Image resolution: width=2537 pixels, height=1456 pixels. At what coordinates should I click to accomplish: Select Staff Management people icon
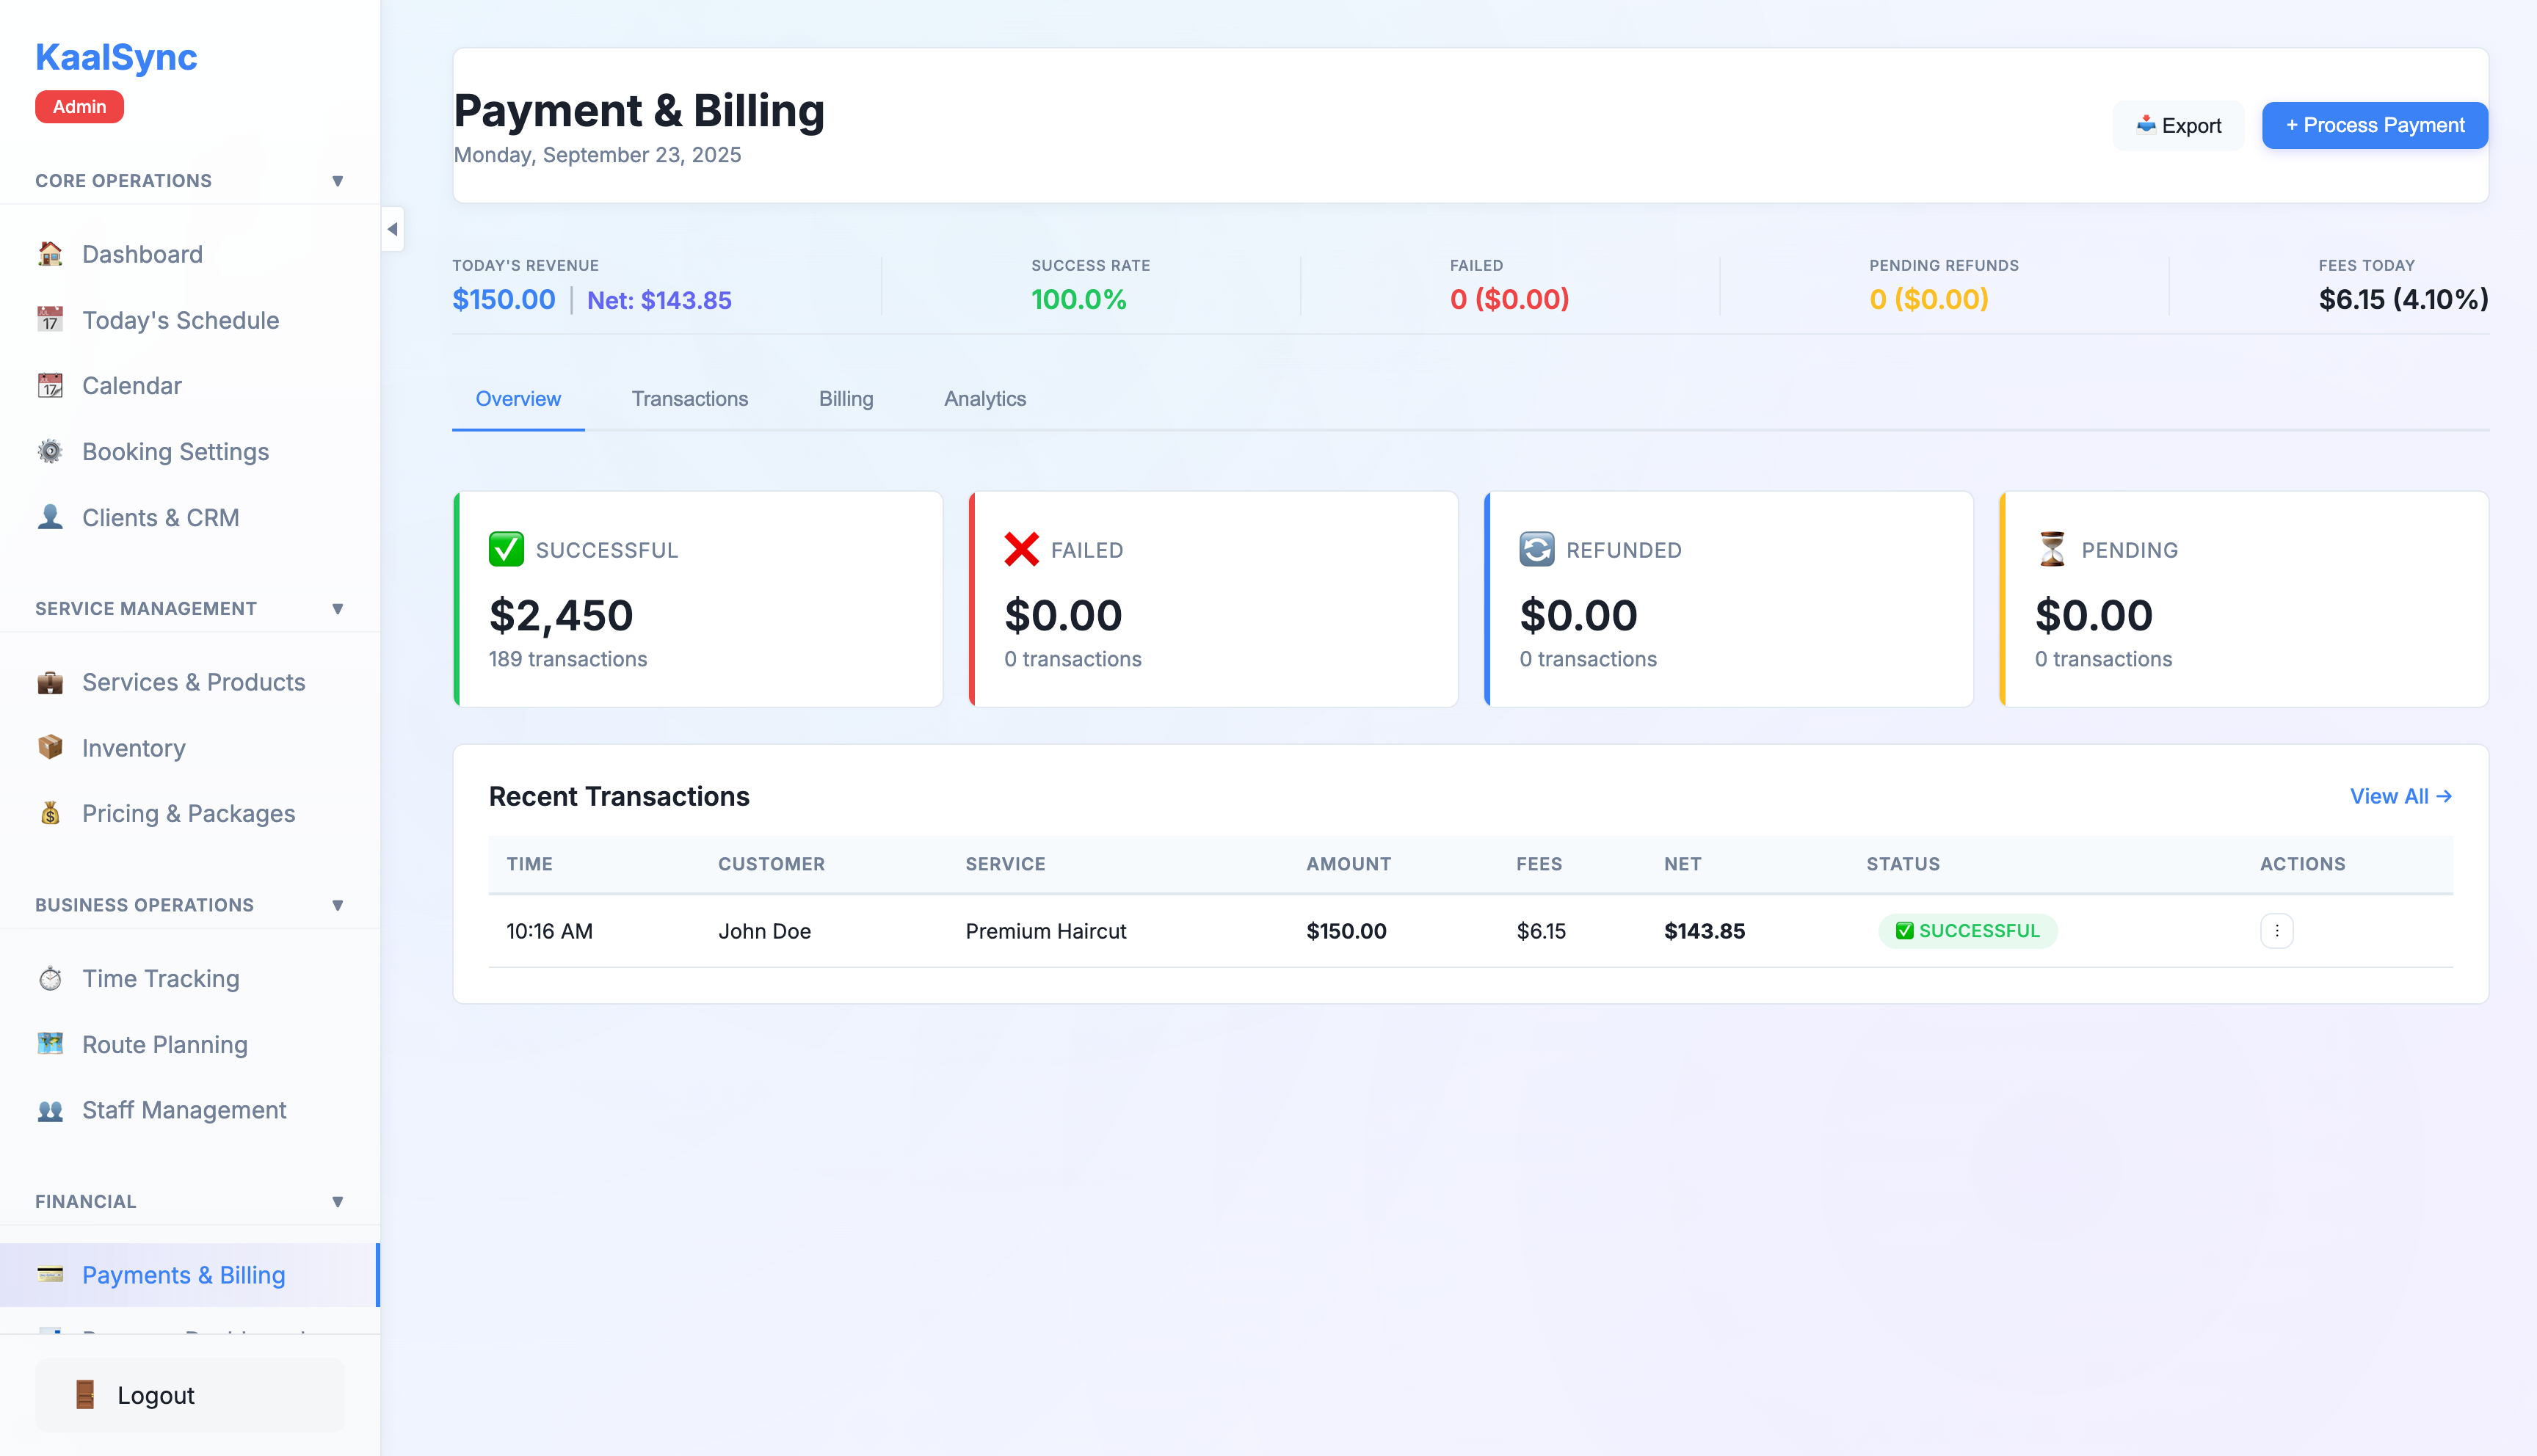pyautogui.click(x=50, y=1110)
